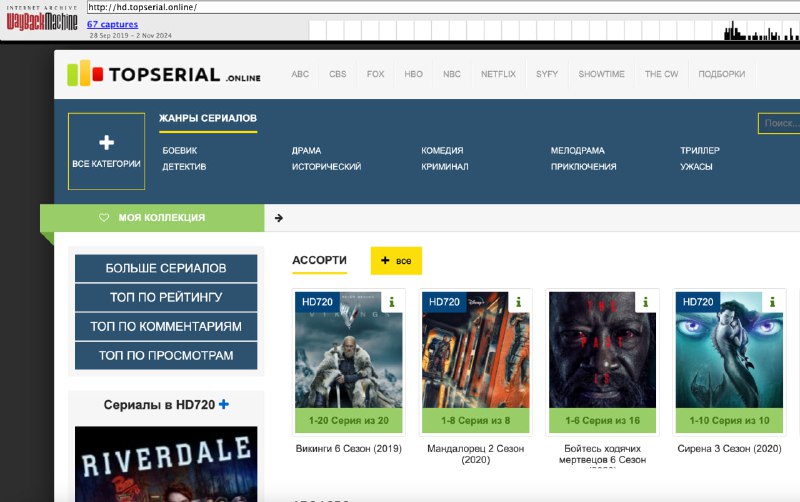
Task: Open the ПОДБОРКИ menu item
Action: tap(722, 74)
